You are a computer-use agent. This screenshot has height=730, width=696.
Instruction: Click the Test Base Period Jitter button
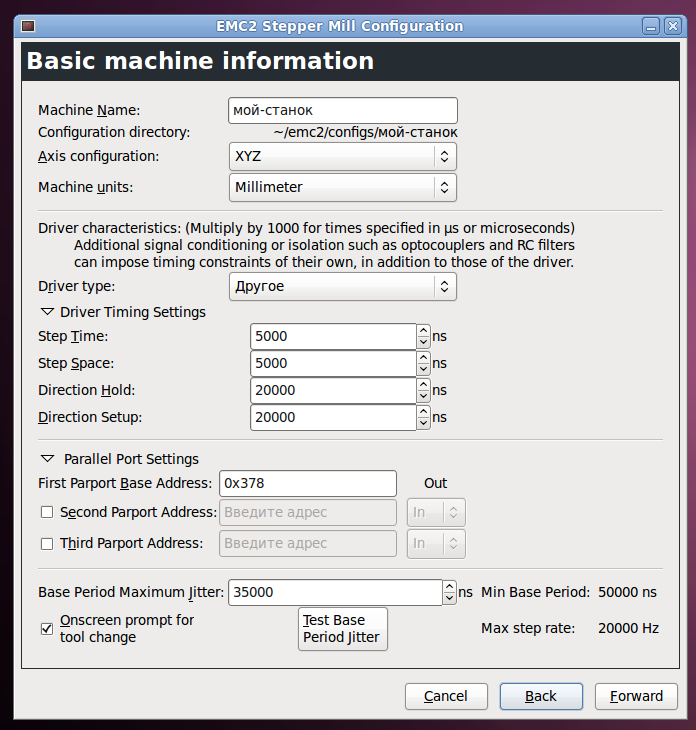tap(343, 629)
